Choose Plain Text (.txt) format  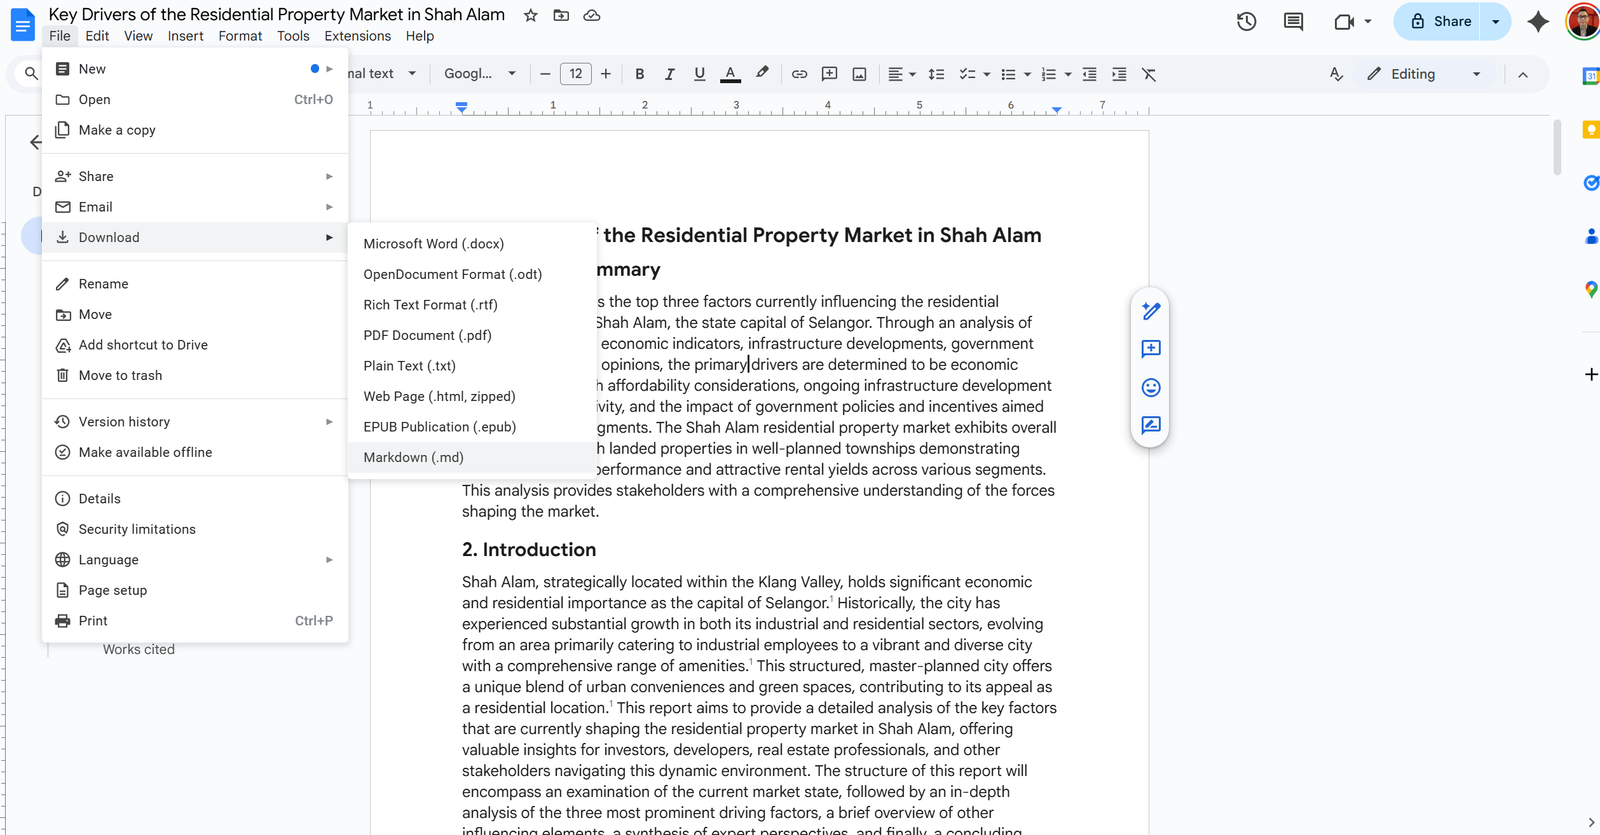click(471, 366)
